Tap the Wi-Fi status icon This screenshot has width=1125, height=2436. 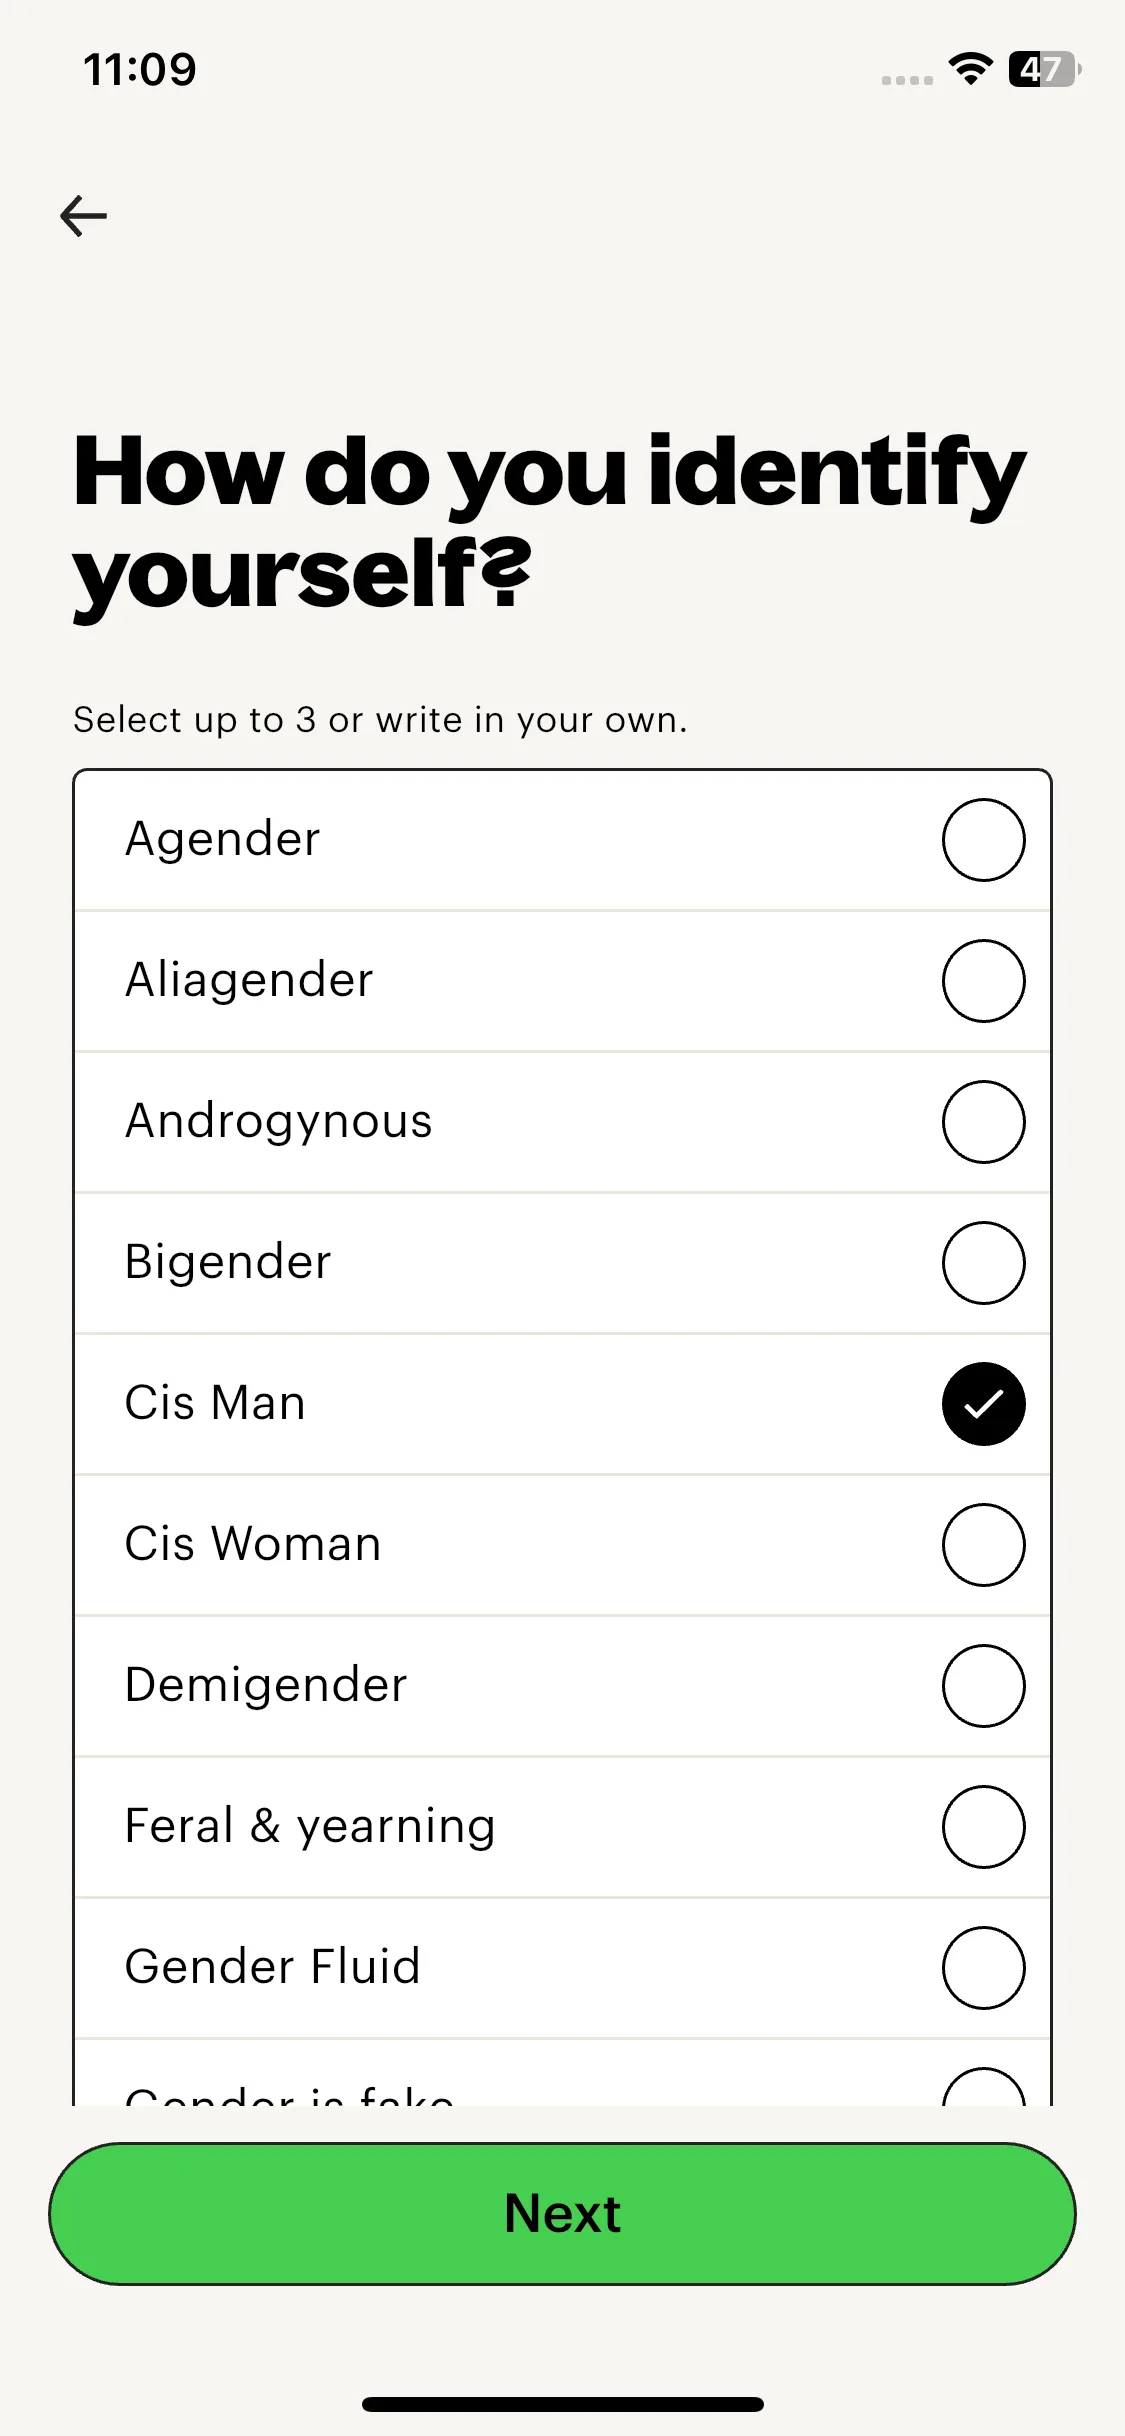pos(969,69)
